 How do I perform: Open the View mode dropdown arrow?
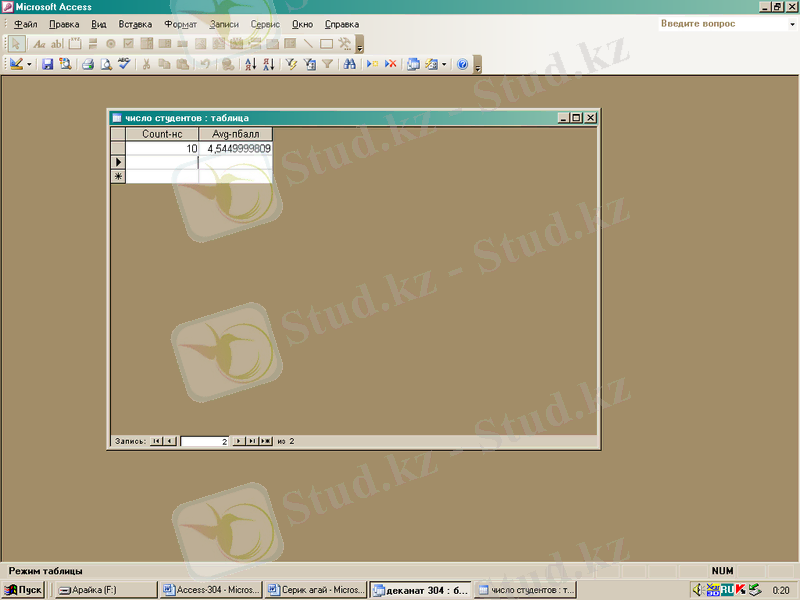click(29, 64)
